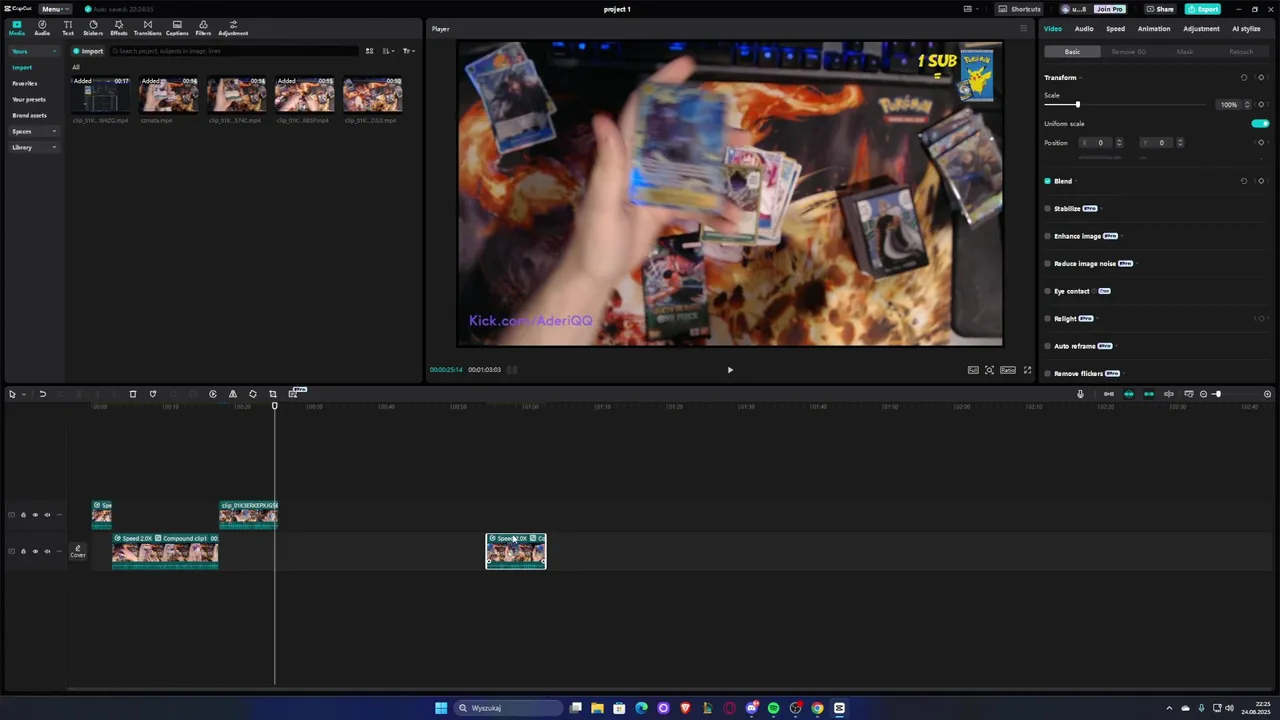Toggle the Uniform scale switch

click(x=1260, y=124)
